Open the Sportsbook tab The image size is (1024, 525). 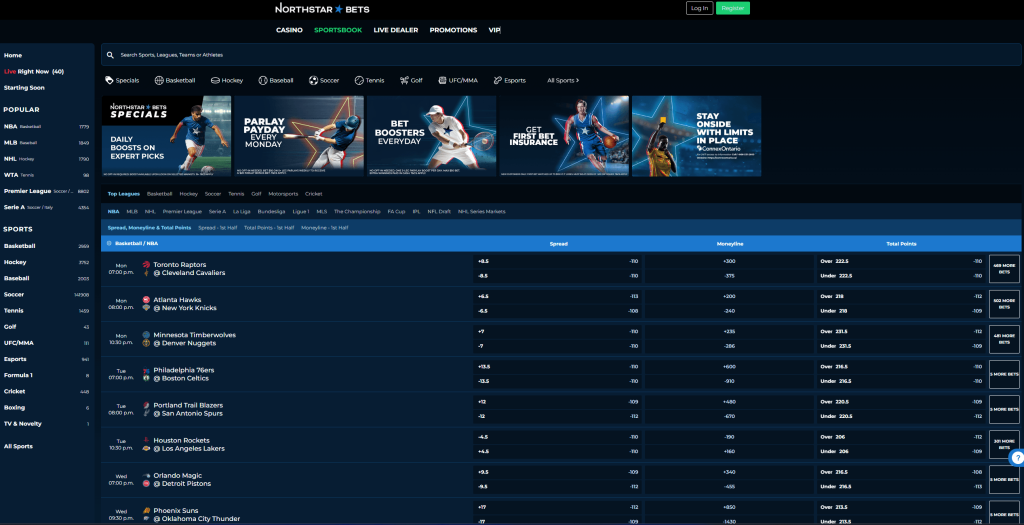coord(338,30)
